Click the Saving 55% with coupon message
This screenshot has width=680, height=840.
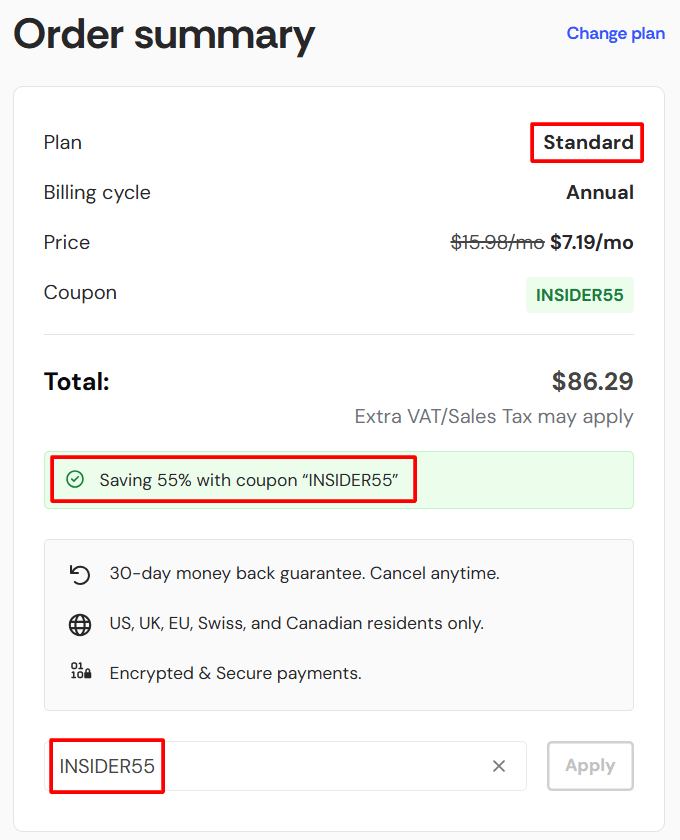pyautogui.click(x=249, y=480)
